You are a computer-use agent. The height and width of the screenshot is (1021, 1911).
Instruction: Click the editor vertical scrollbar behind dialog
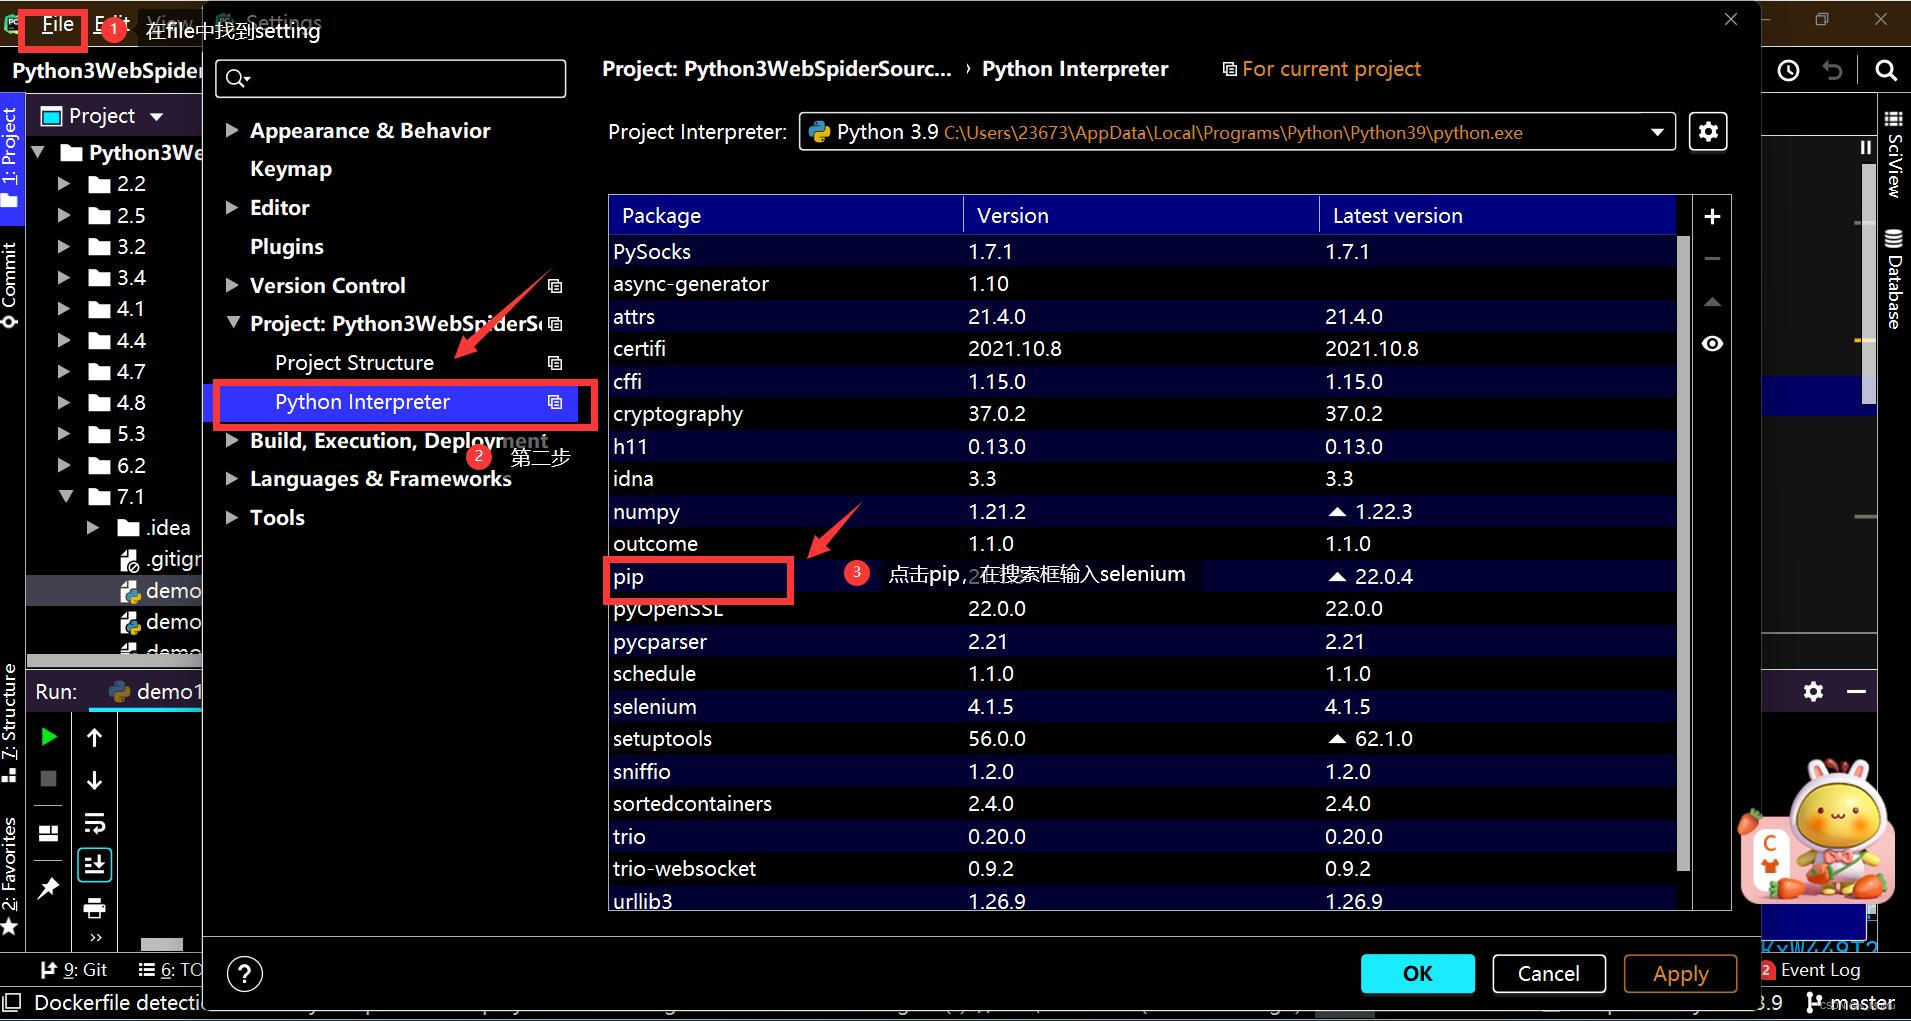pos(1867,284)
